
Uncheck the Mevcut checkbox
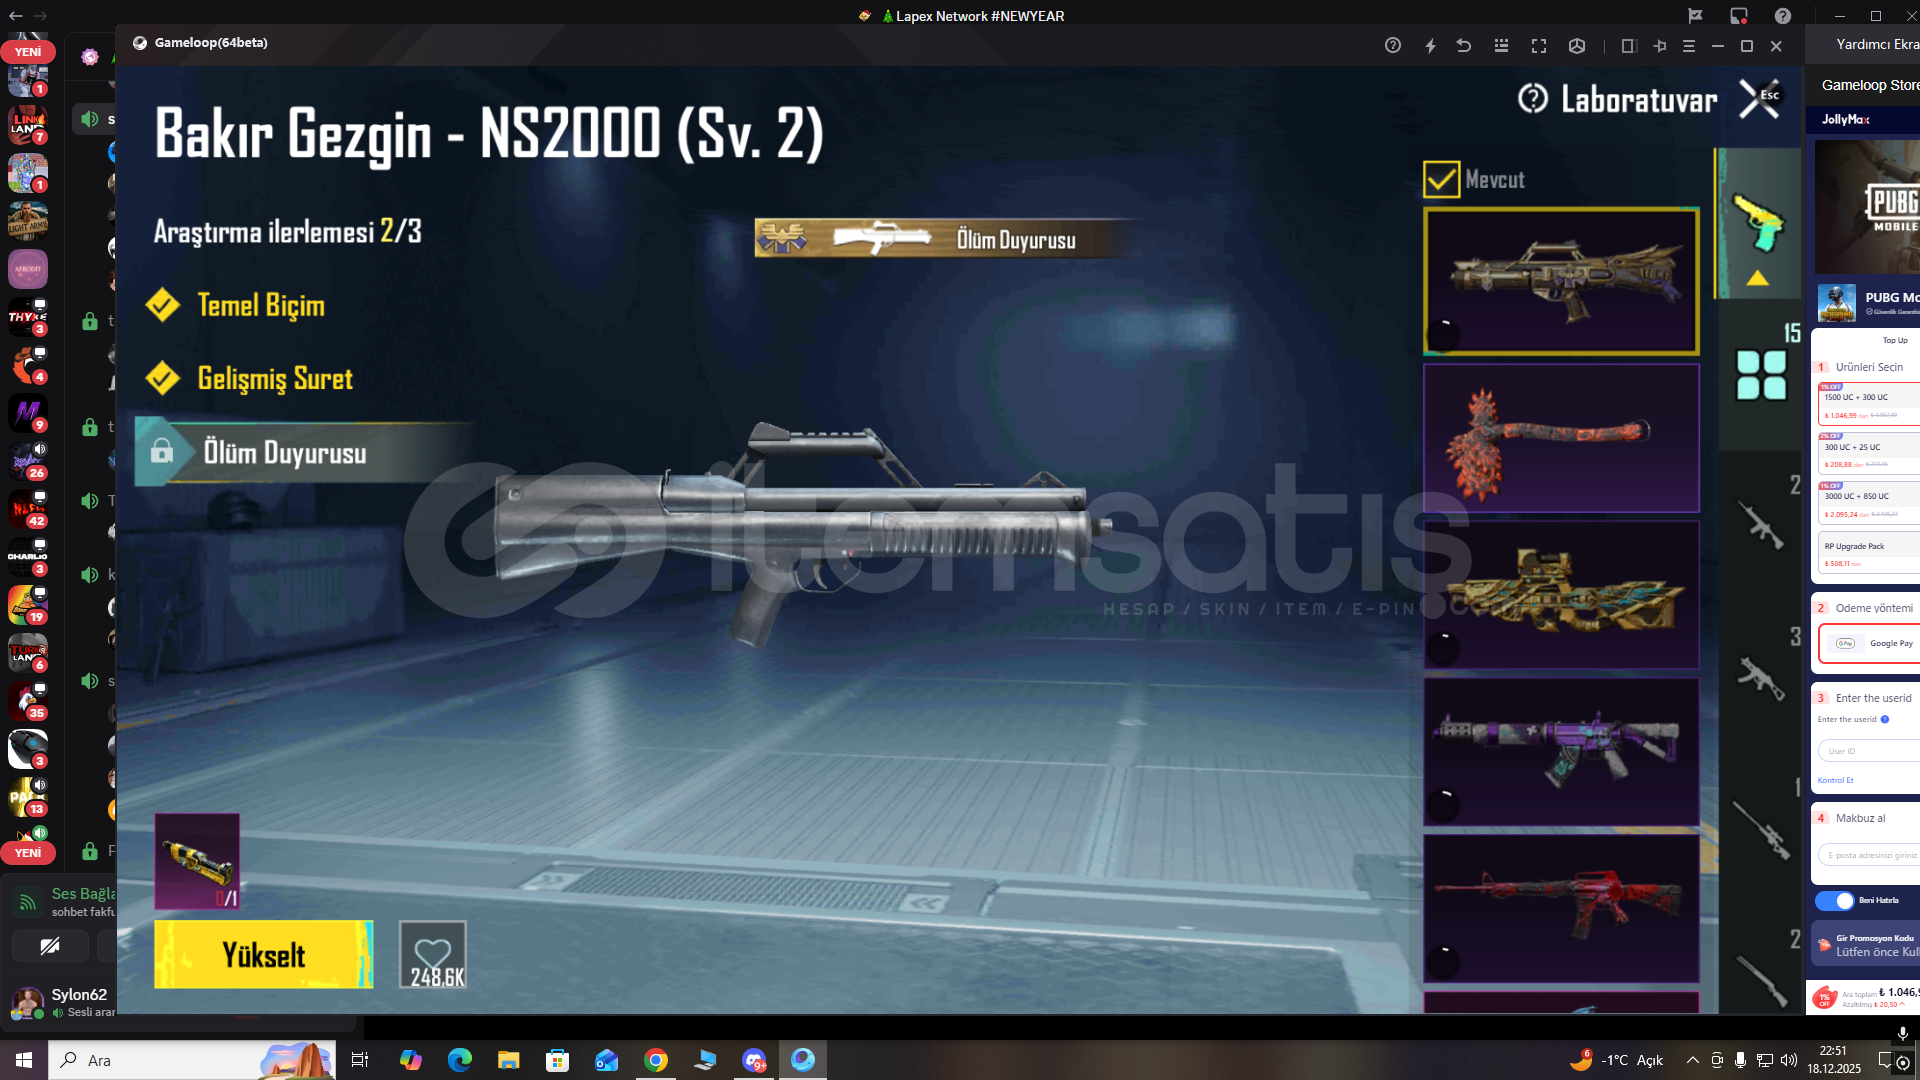pyautogui.click(x=1441, y=180)
